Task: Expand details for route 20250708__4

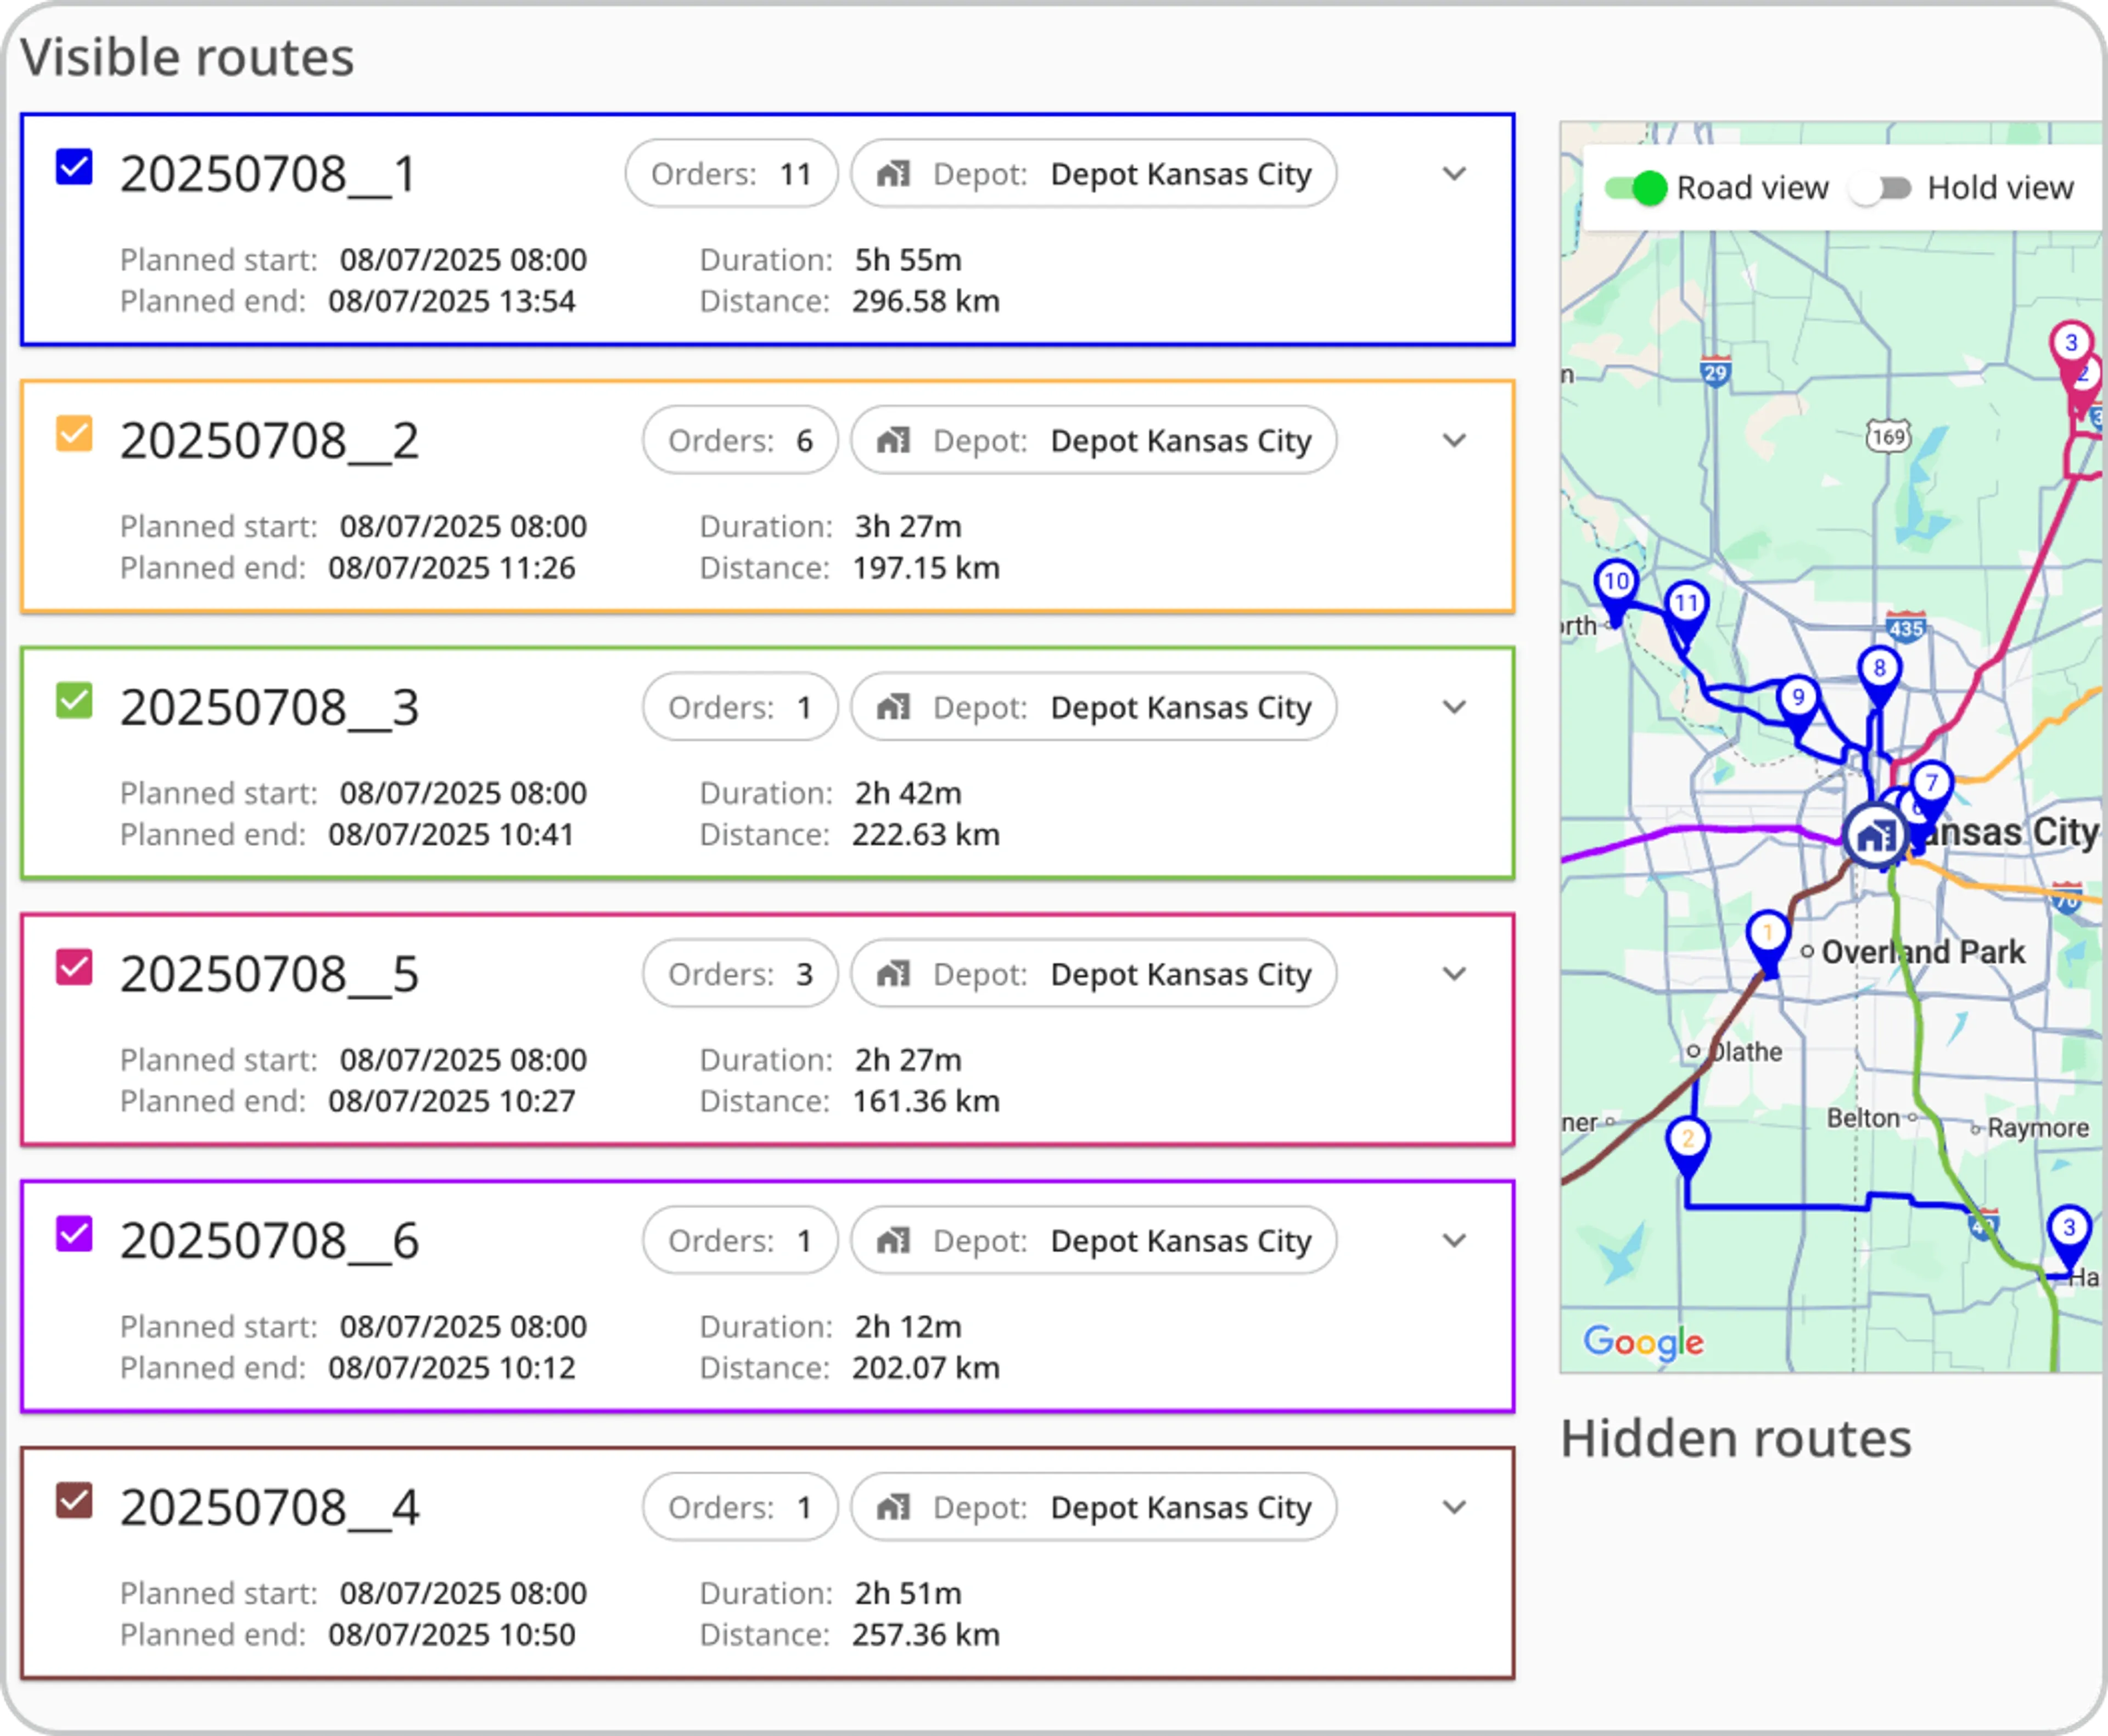Action: (1455, 1507)
